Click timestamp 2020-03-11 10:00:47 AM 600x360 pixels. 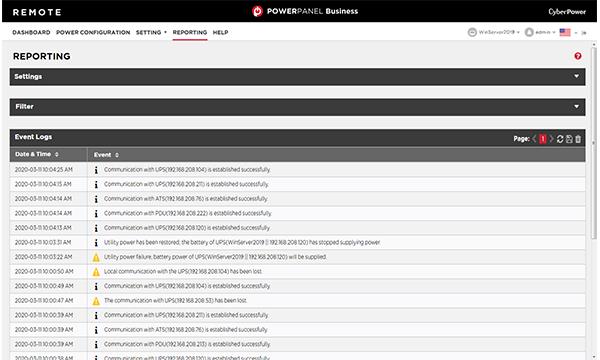point(44,301)
